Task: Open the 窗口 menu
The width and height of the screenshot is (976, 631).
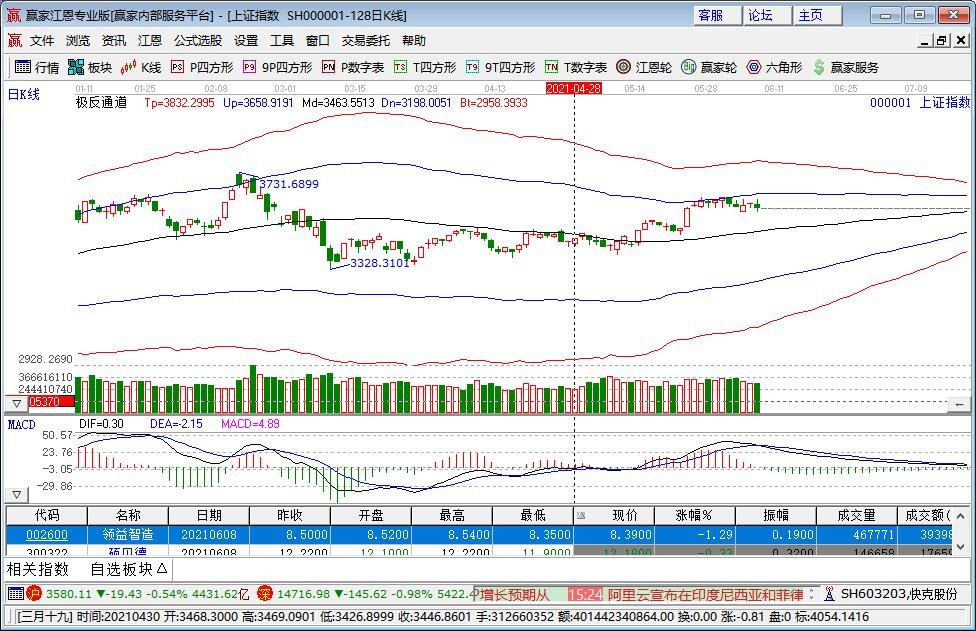Action: click(x=317, y=40)
